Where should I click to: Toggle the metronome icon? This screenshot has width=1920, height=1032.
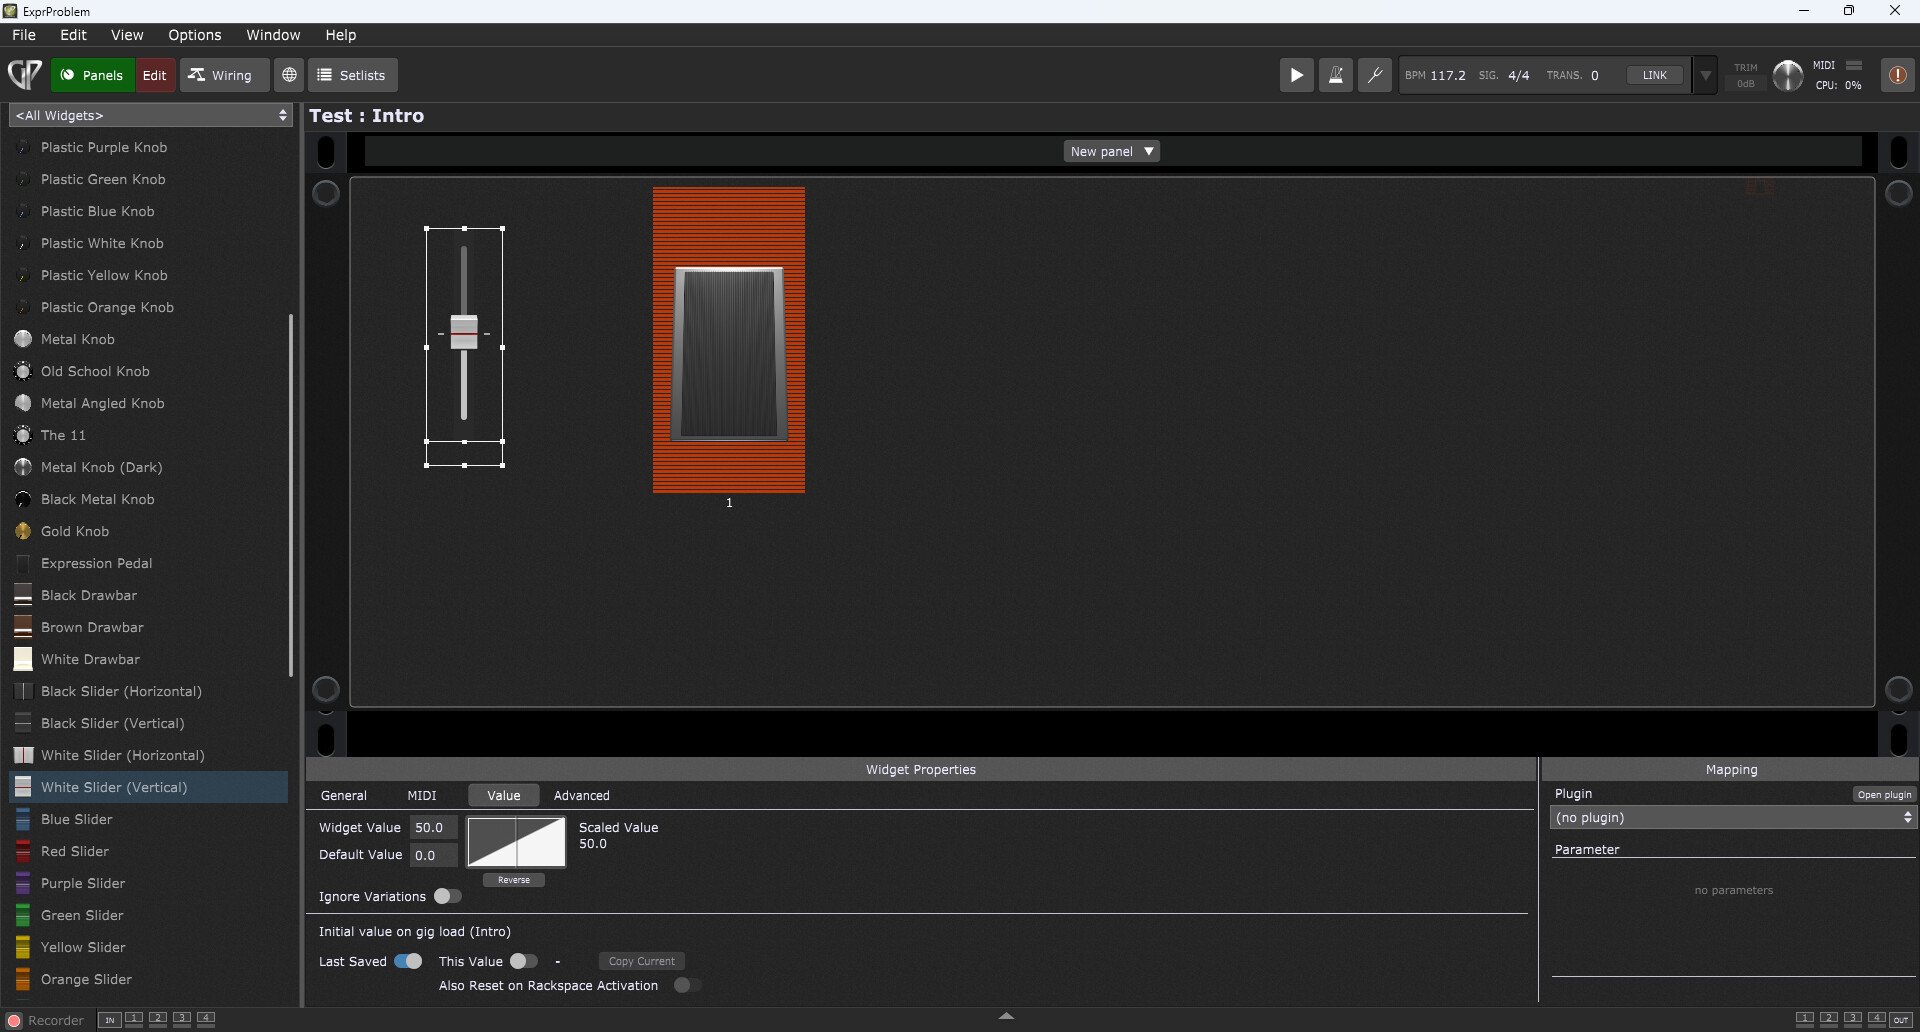tap(1335, 75)
